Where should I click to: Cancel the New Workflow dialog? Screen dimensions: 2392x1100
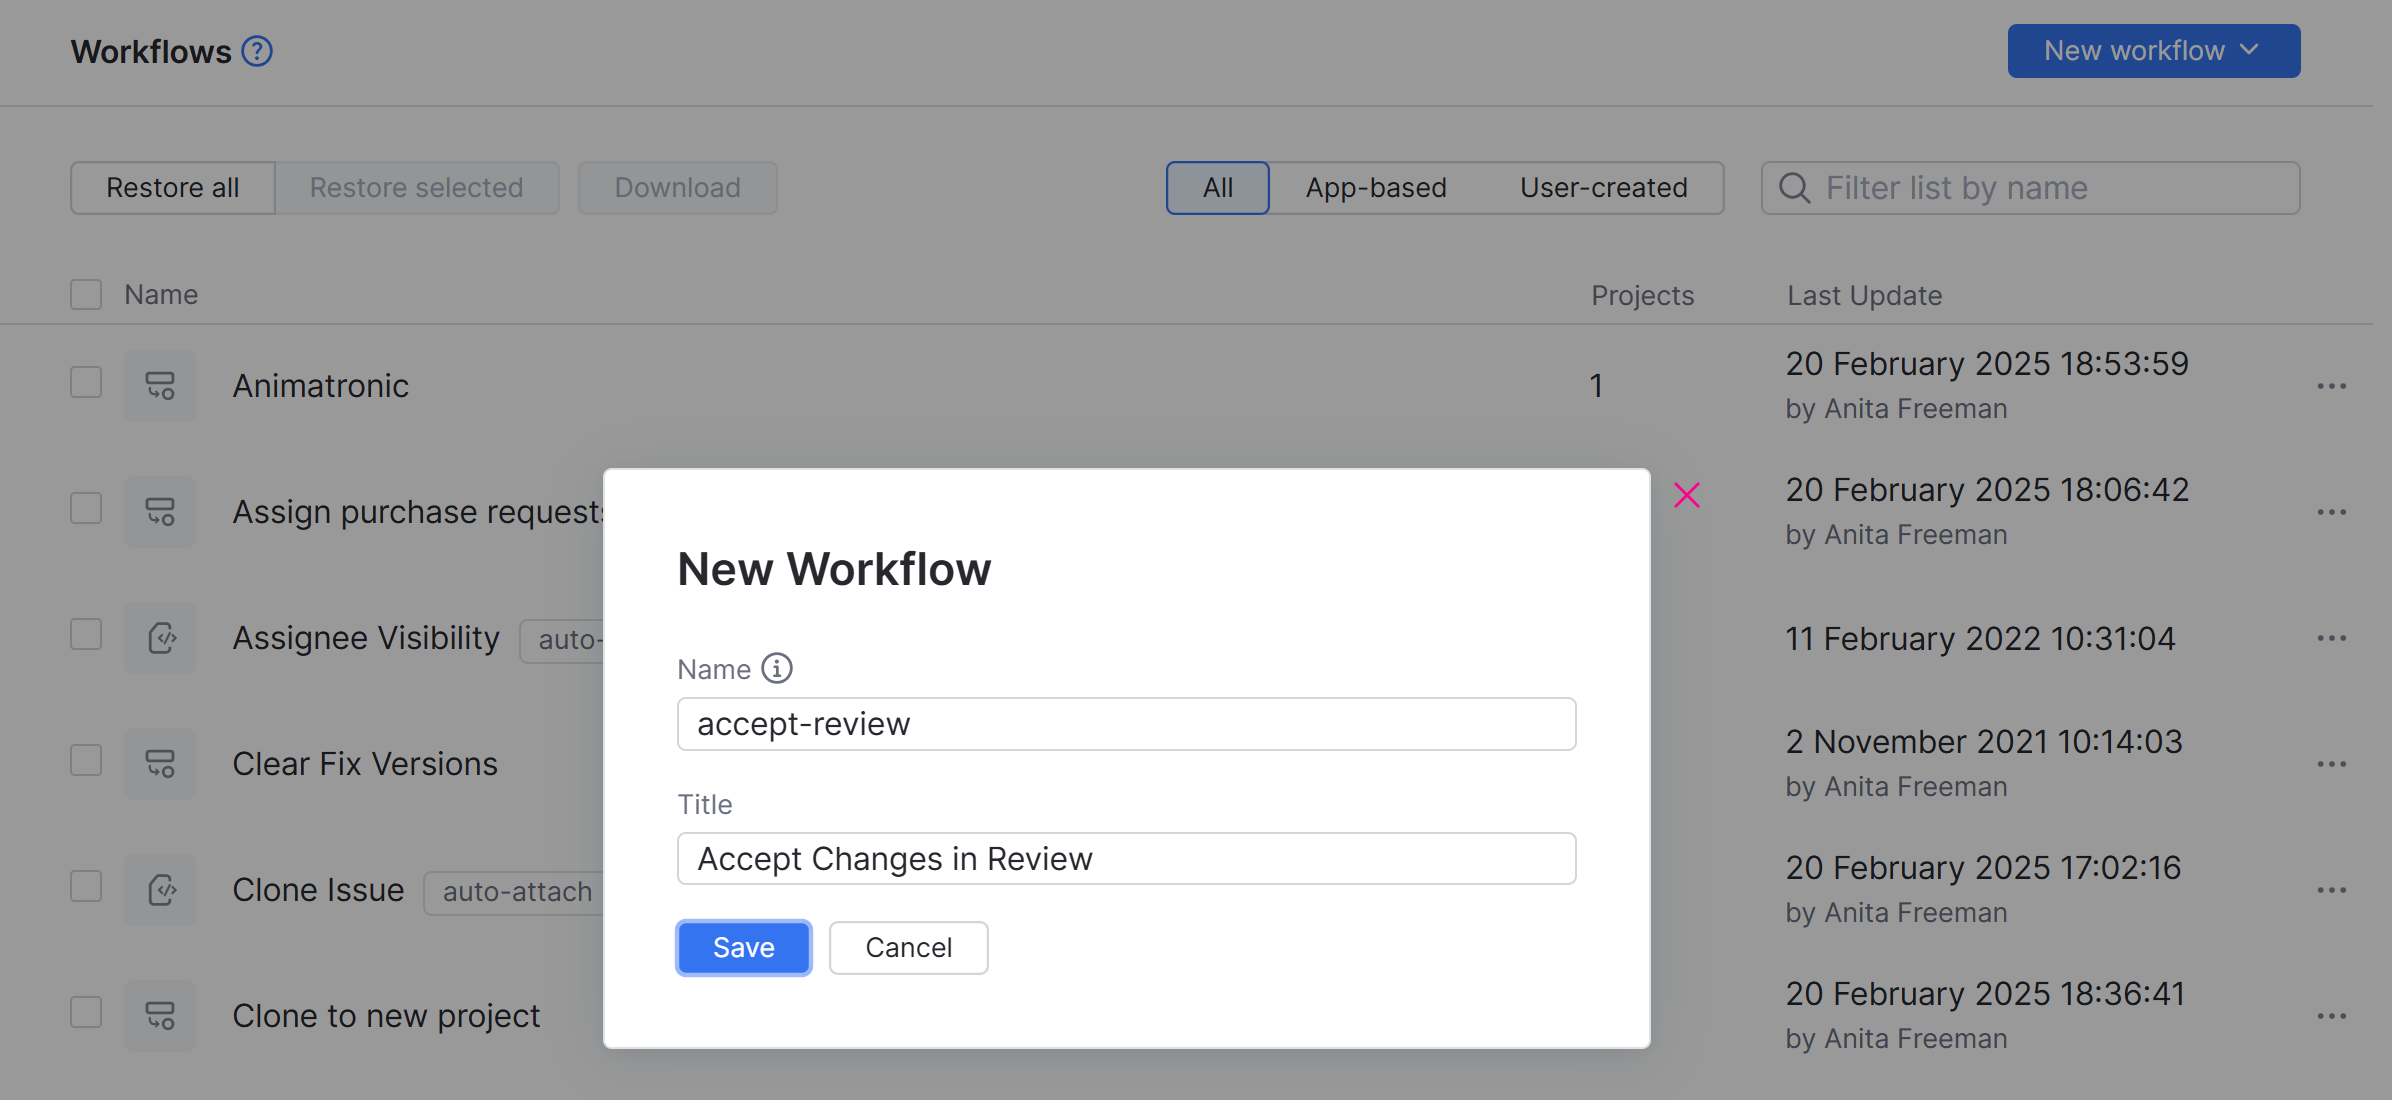click(x=908, y=947)
